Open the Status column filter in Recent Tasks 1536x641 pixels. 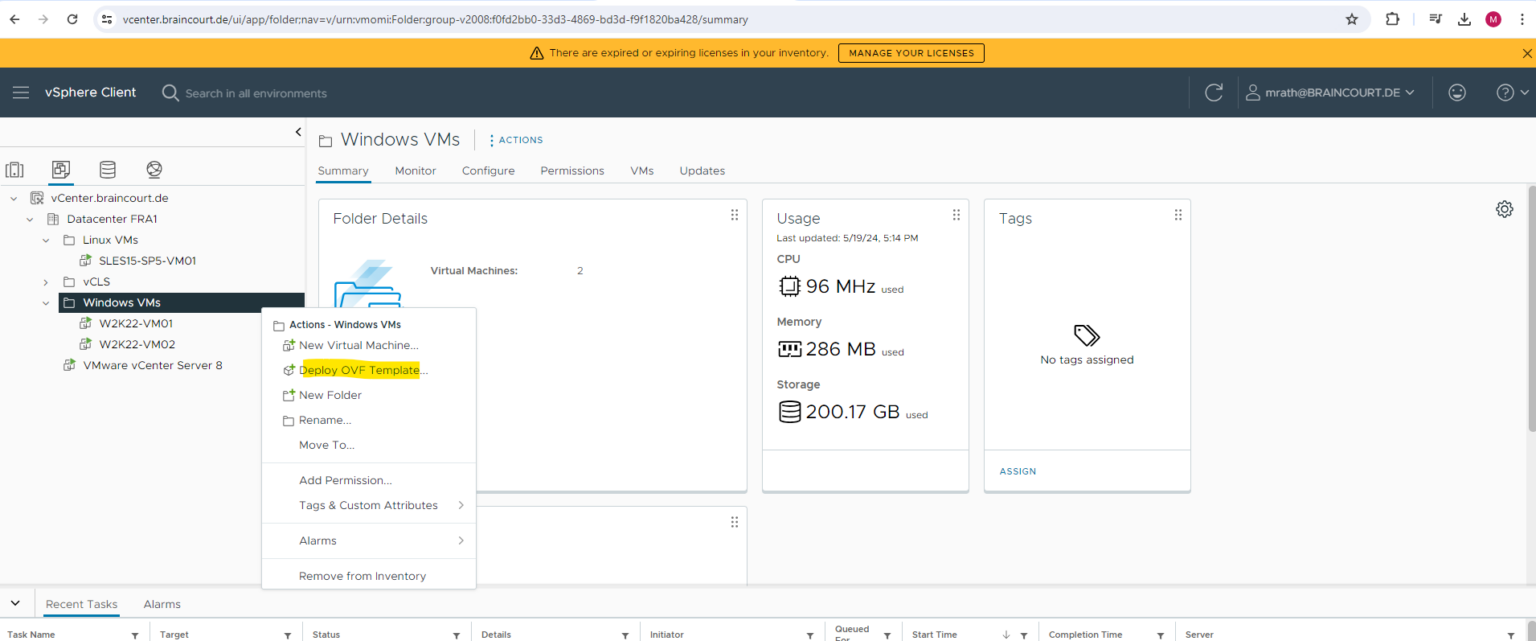point(455,634)
